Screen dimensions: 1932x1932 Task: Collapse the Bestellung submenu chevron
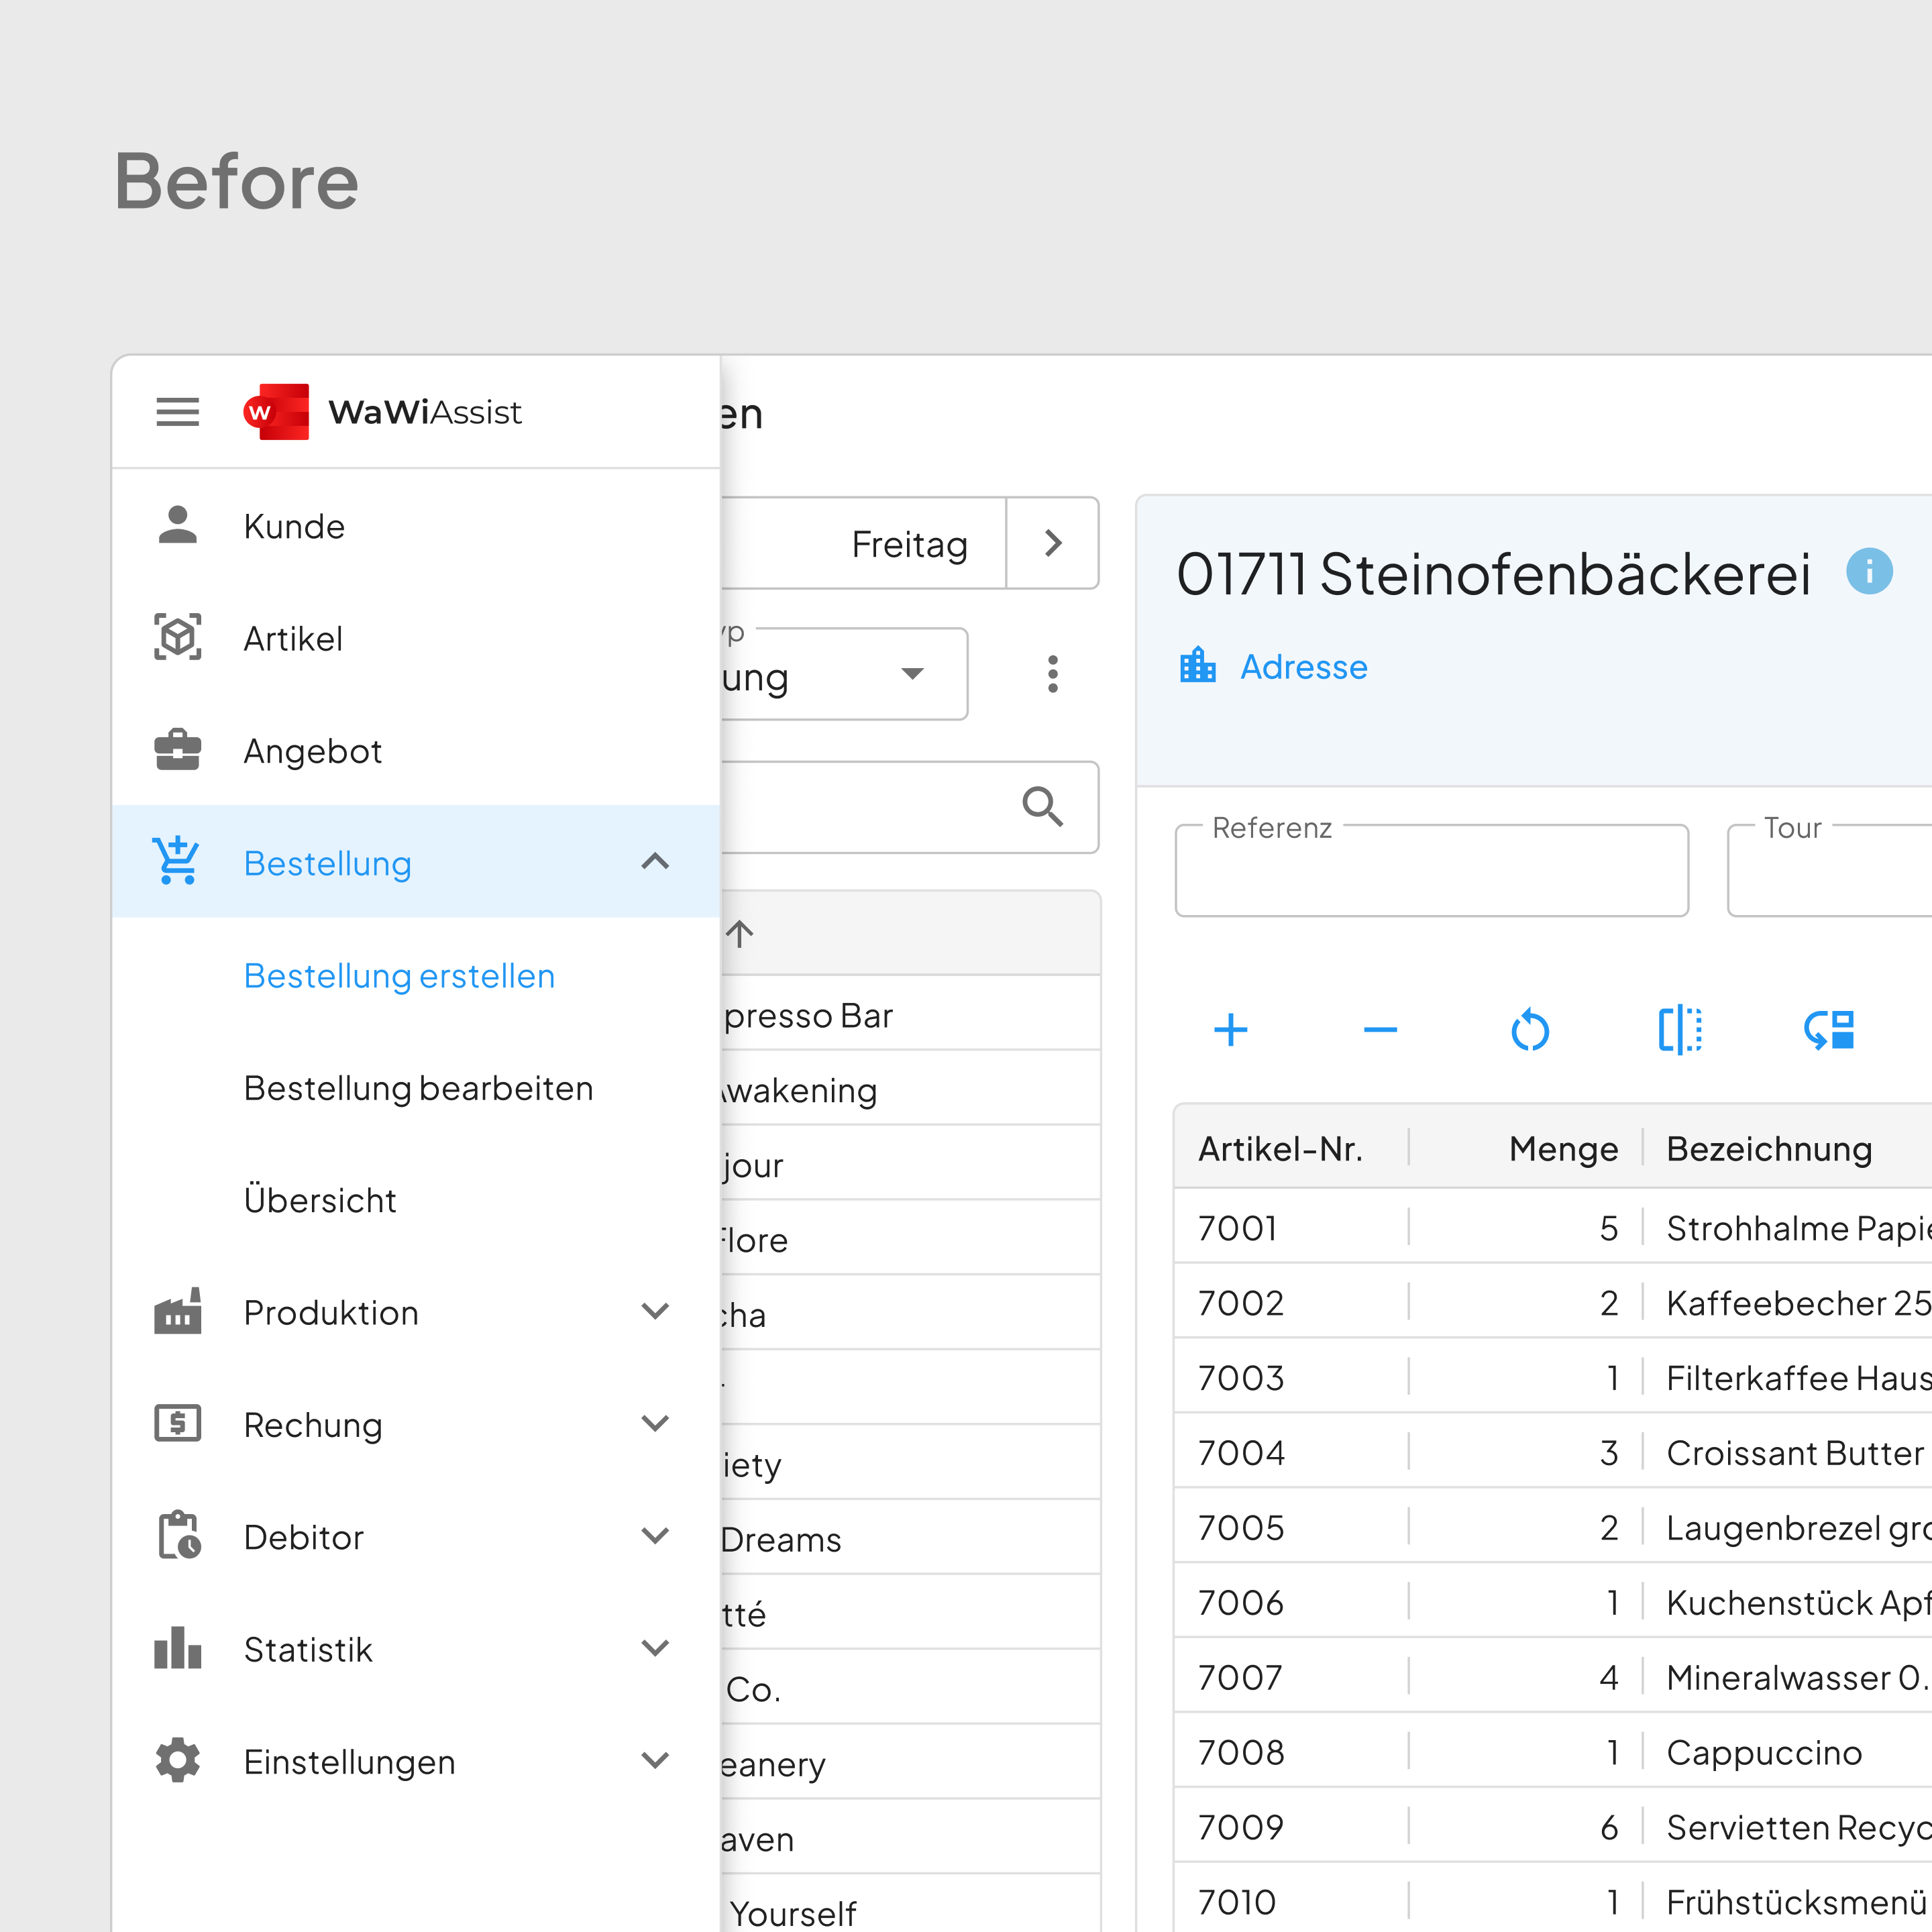coord(655,861)
